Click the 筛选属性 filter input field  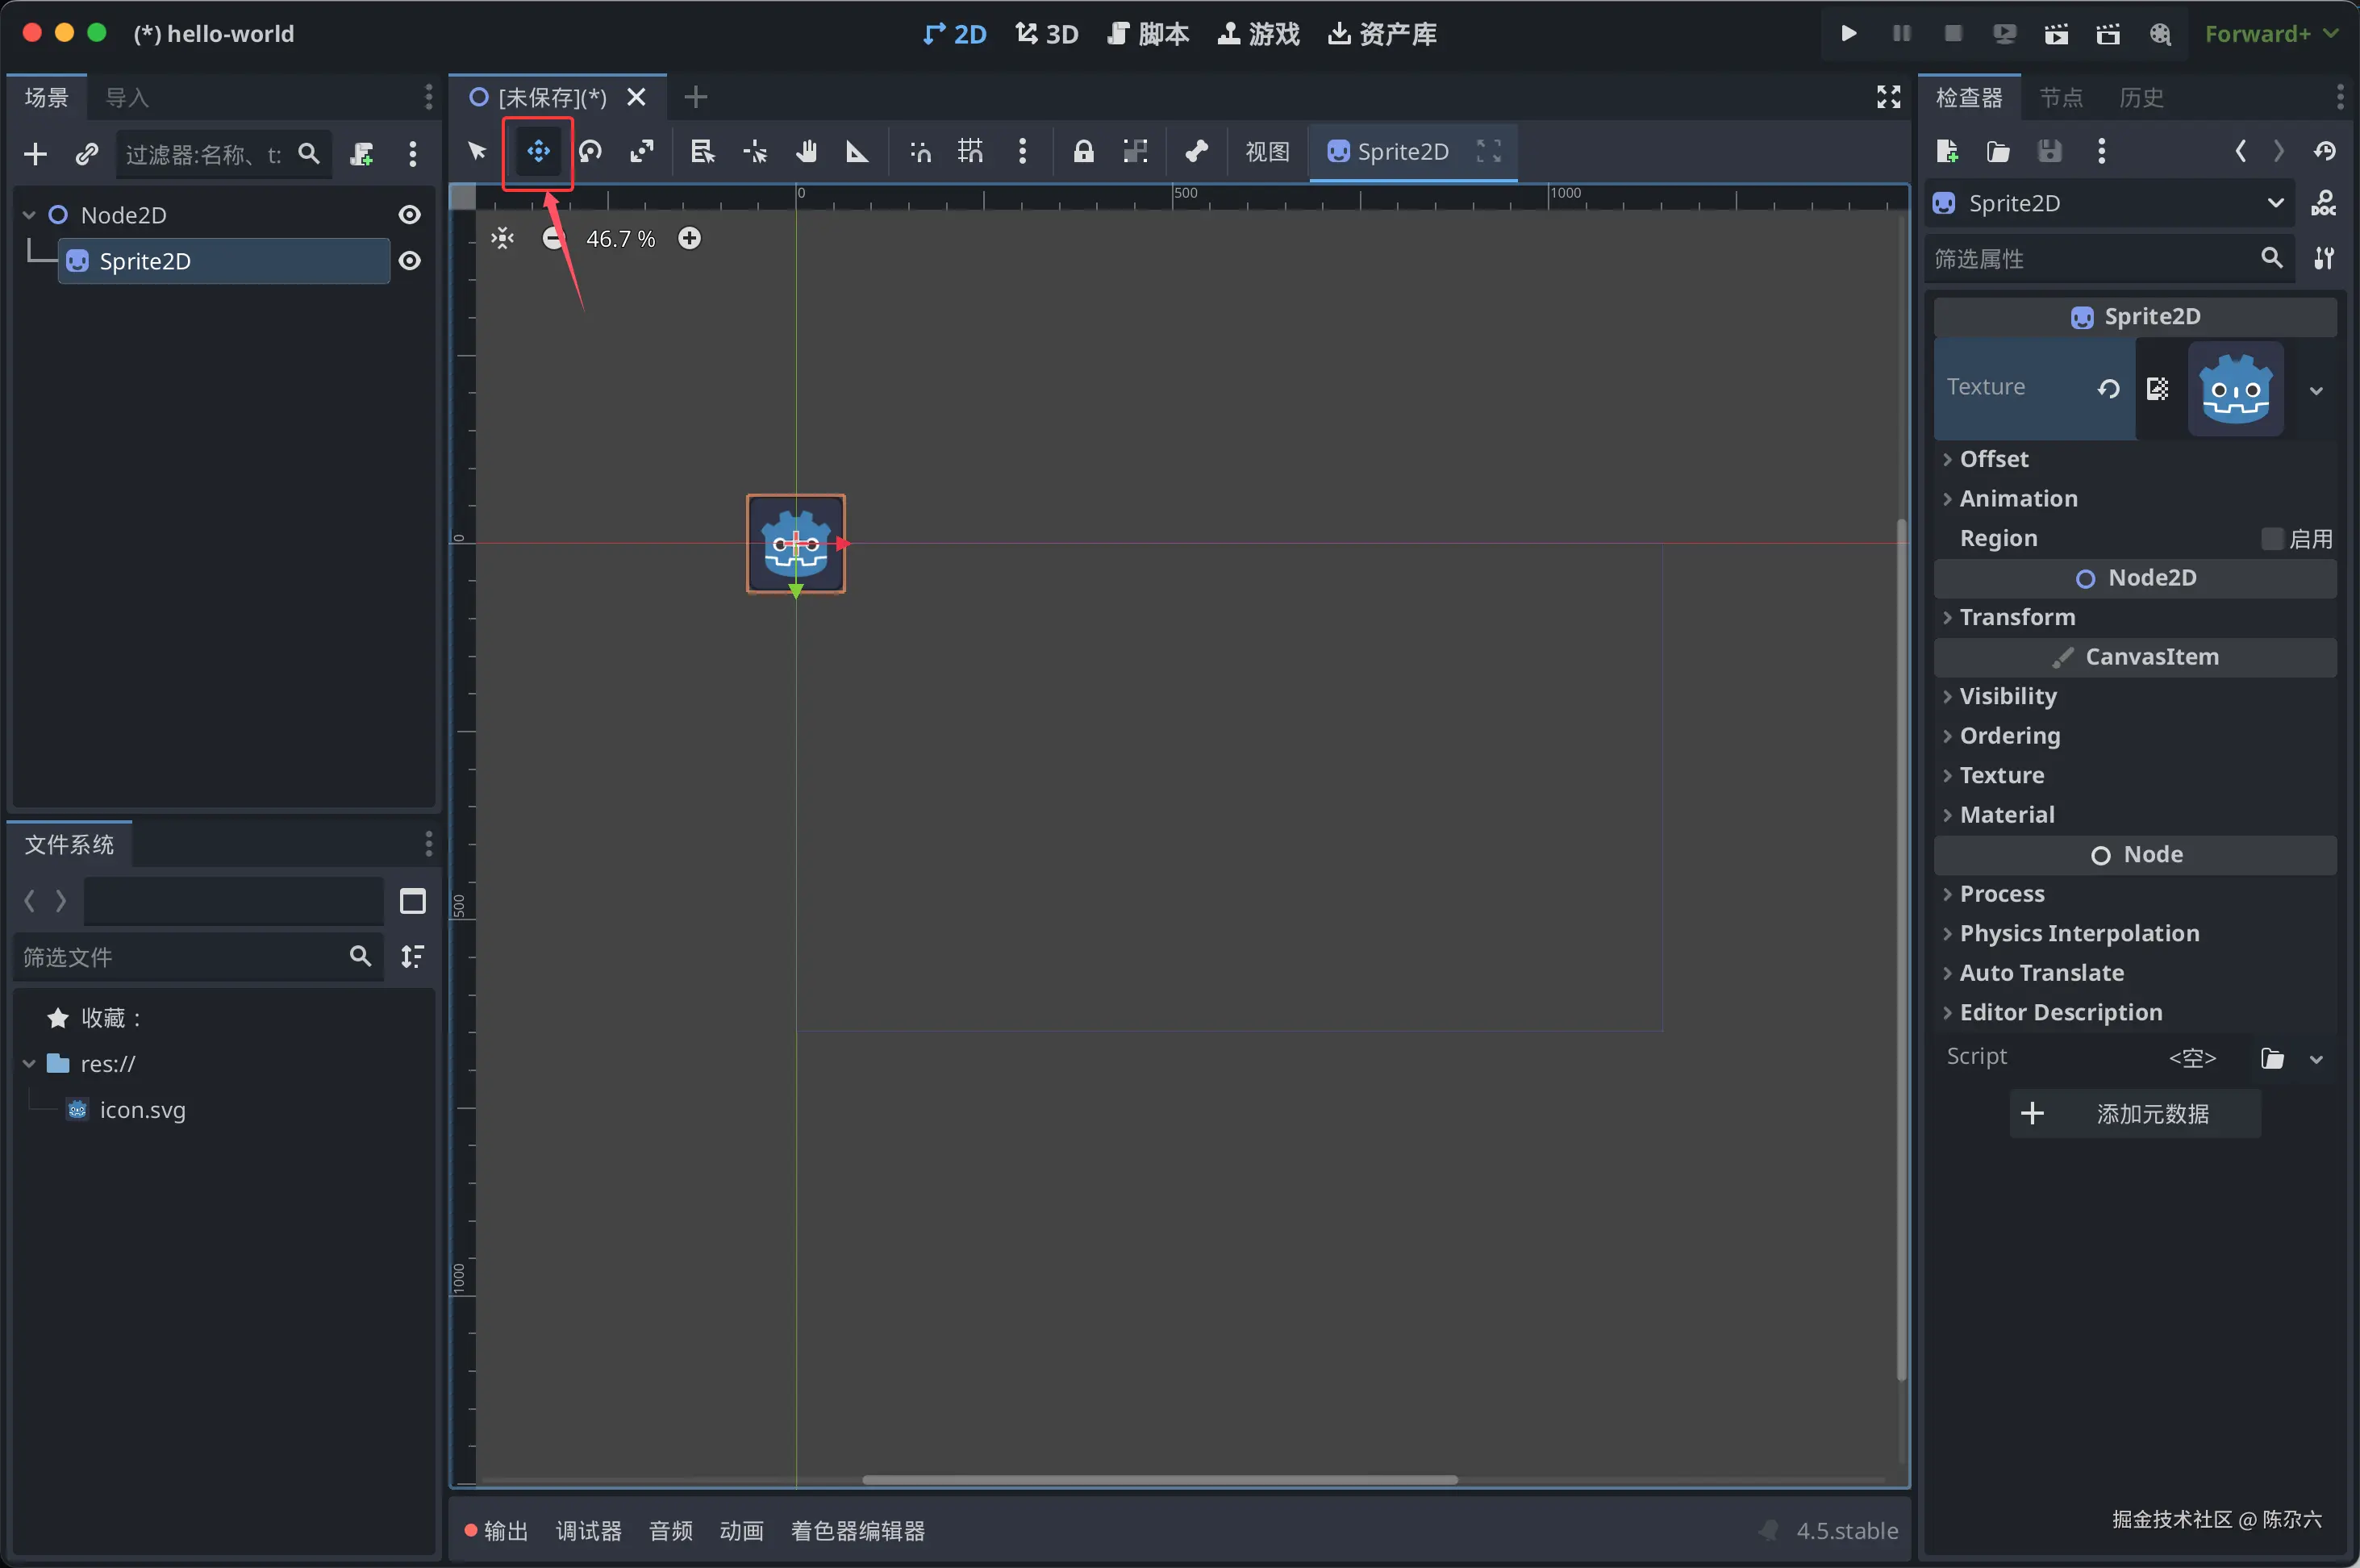pos(2090,259)
